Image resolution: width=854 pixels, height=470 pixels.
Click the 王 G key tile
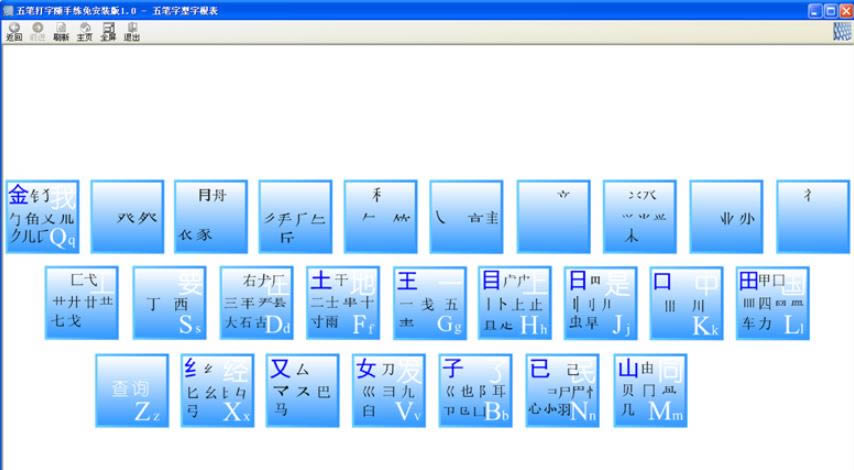click(429, 303)
